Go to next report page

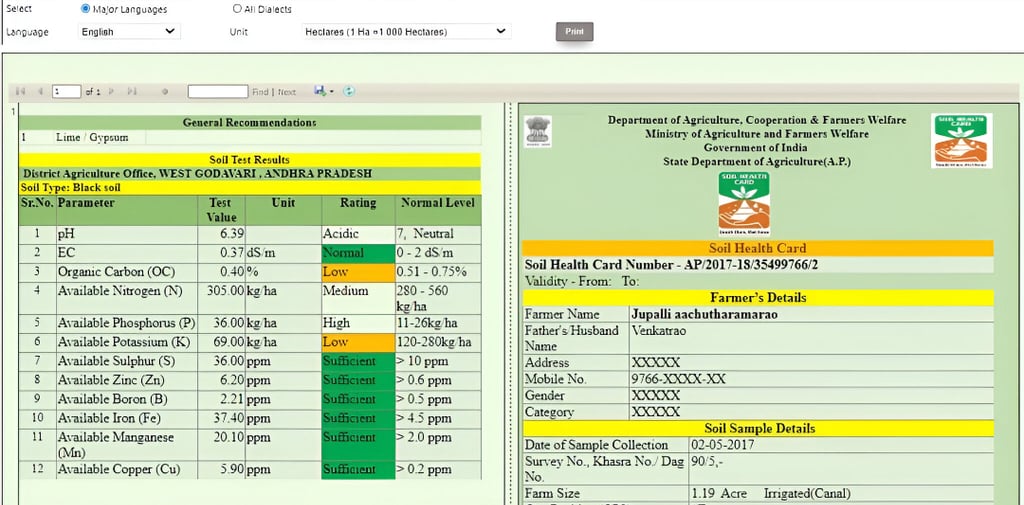[x=111, y=91]
